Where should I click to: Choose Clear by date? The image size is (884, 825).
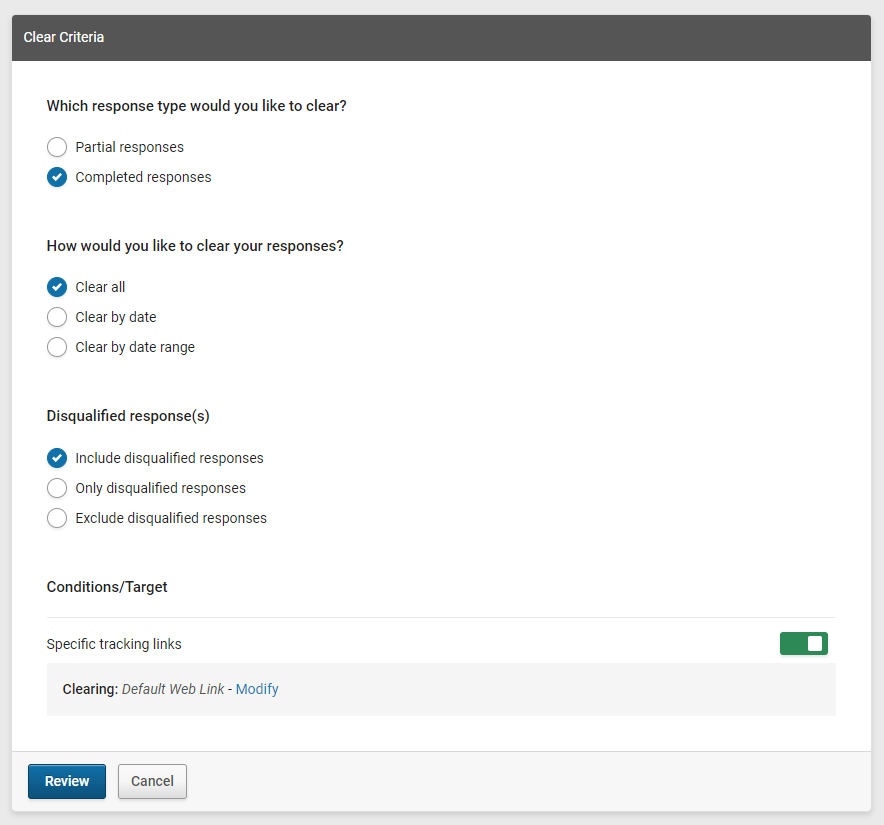coord(57,317)
